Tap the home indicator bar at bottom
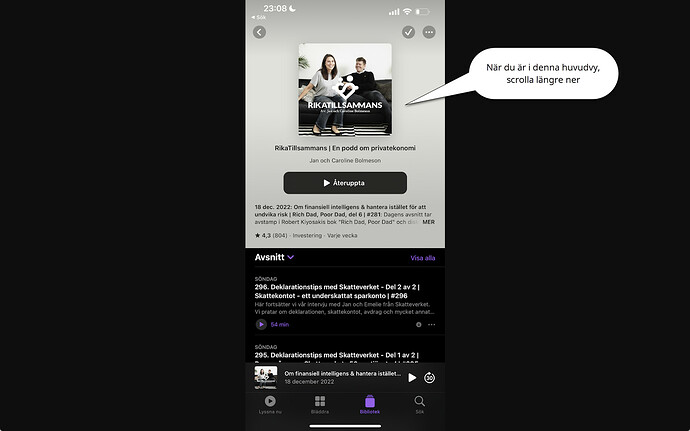690x431 pixels. (x=345, y=426)
